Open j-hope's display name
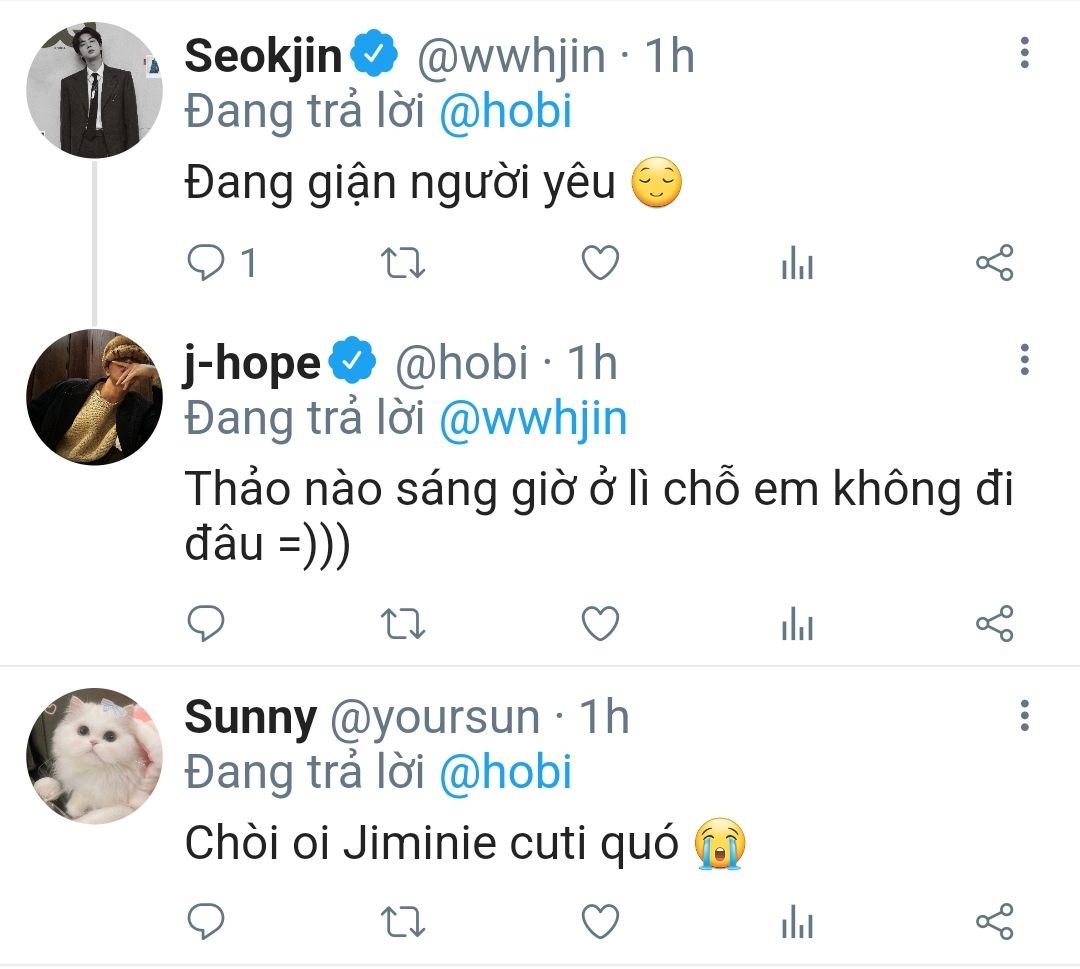The image size is (1080, 969). [x=251, y=362]
